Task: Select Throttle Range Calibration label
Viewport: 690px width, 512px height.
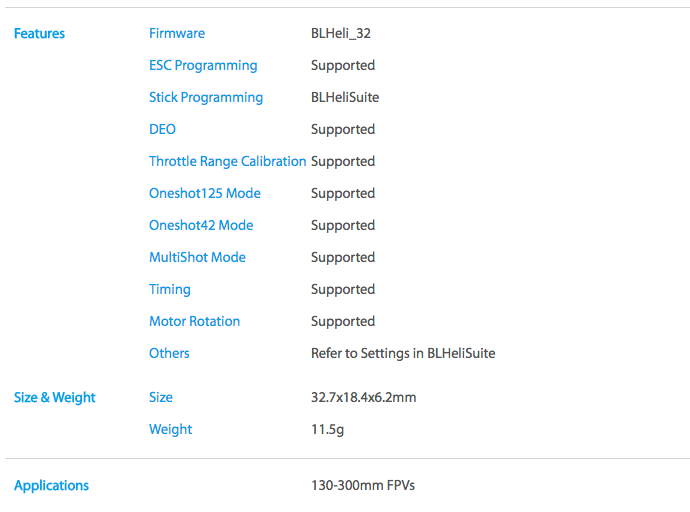Action: (x=228, y=161)
